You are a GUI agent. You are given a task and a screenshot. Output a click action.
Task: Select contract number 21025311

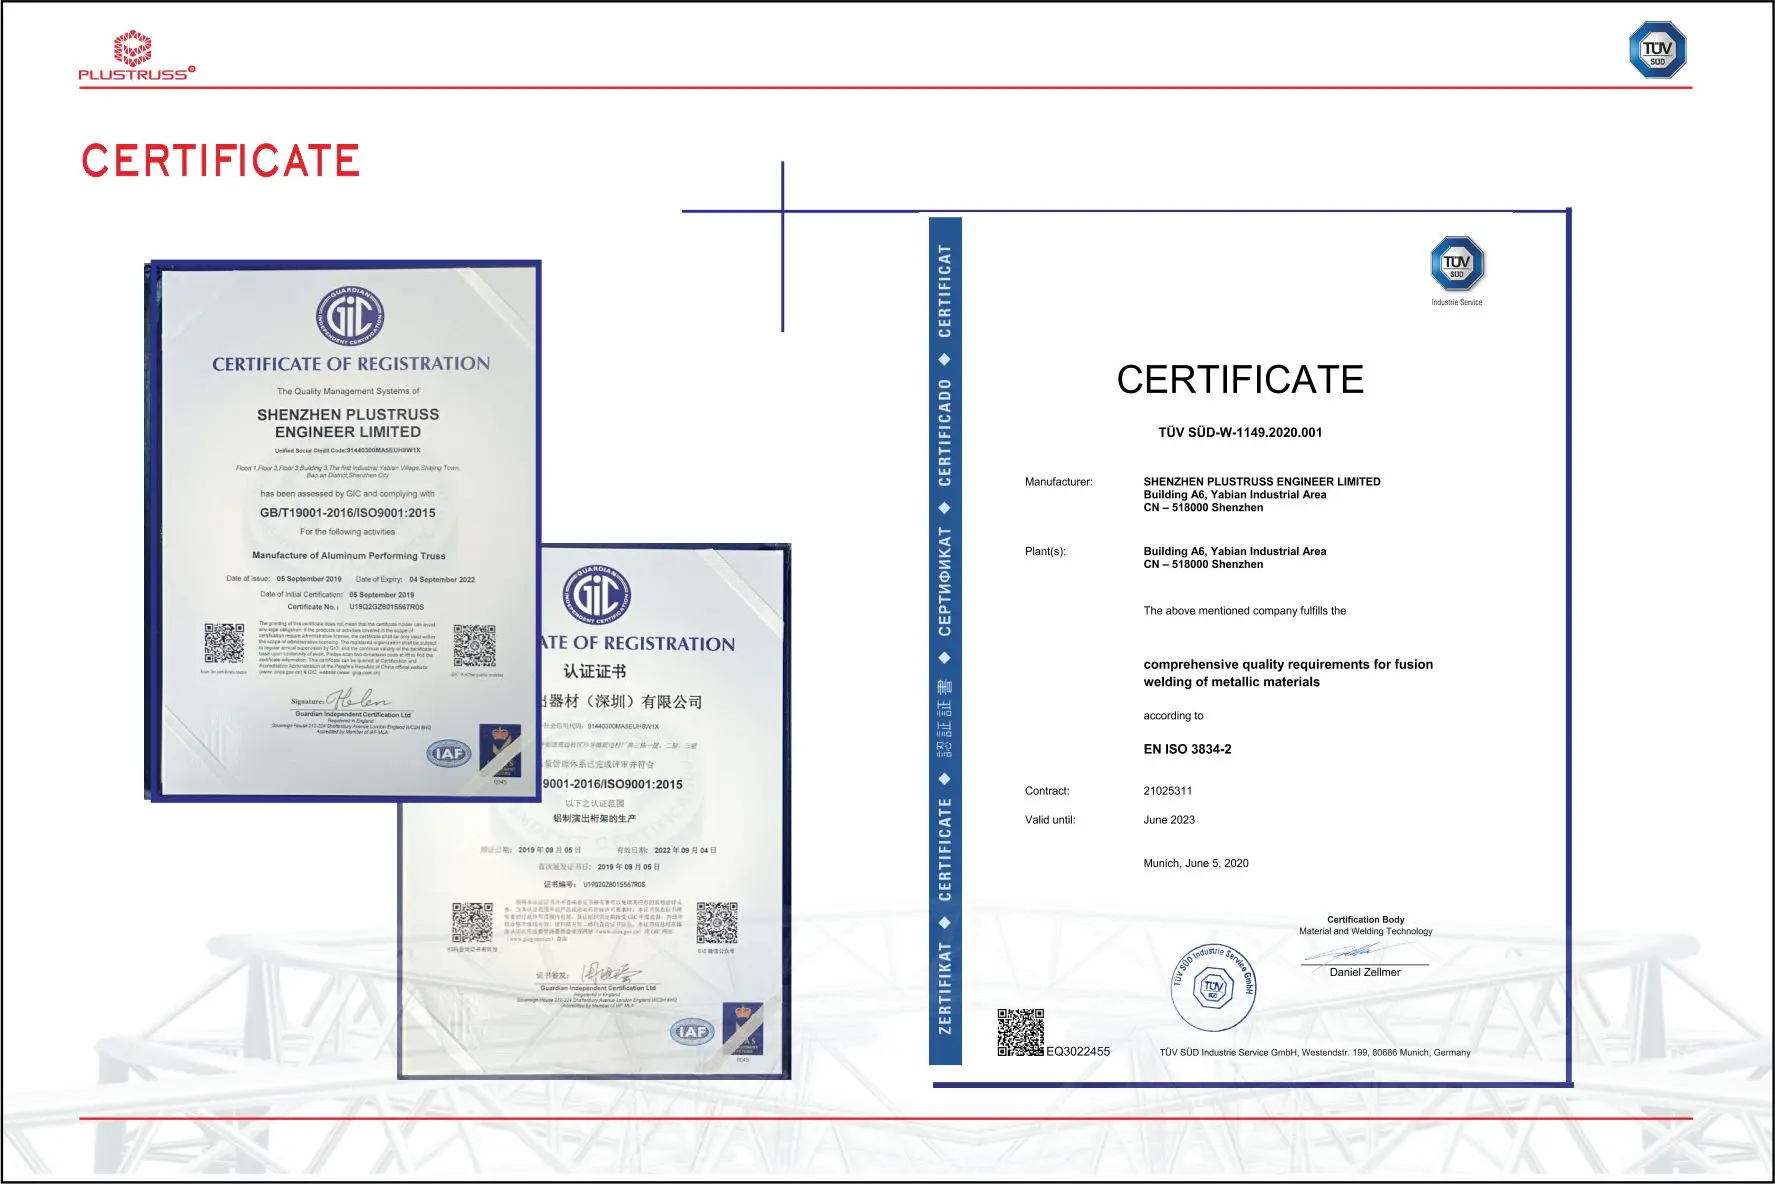pyautogui.click(x=1168, y=791)
